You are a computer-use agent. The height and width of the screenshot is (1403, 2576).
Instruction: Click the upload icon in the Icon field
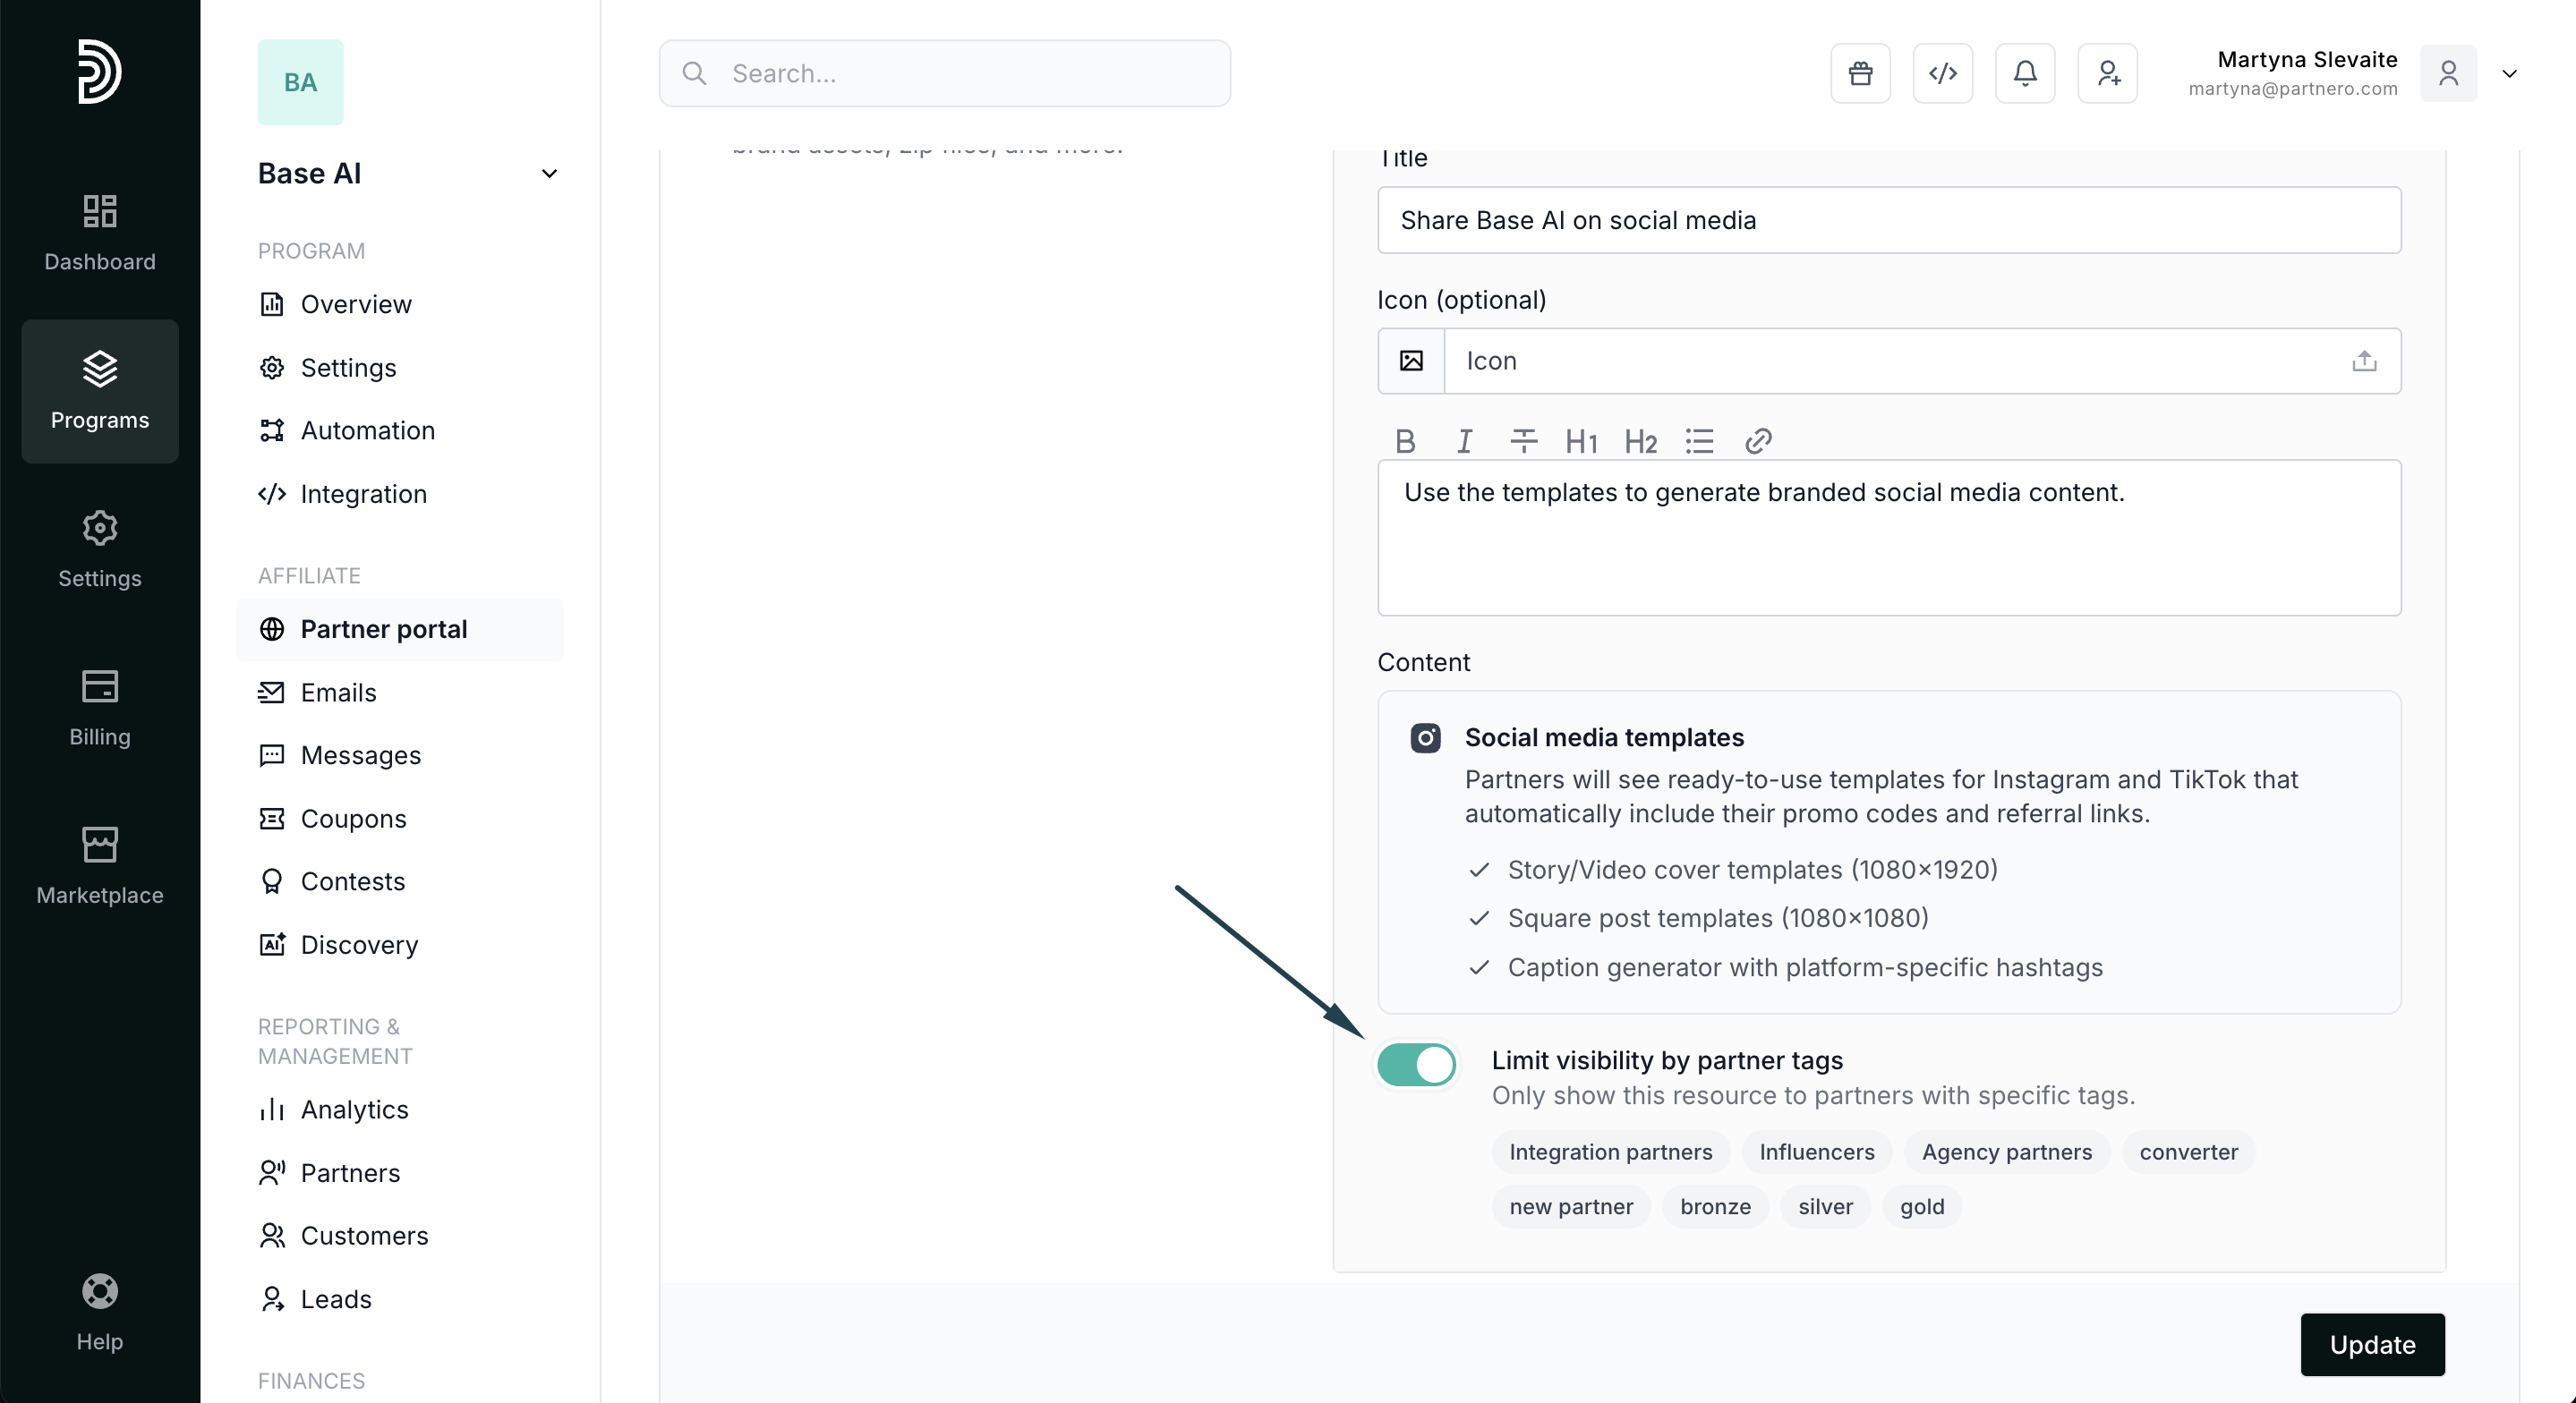click(x=2364, y=361)
